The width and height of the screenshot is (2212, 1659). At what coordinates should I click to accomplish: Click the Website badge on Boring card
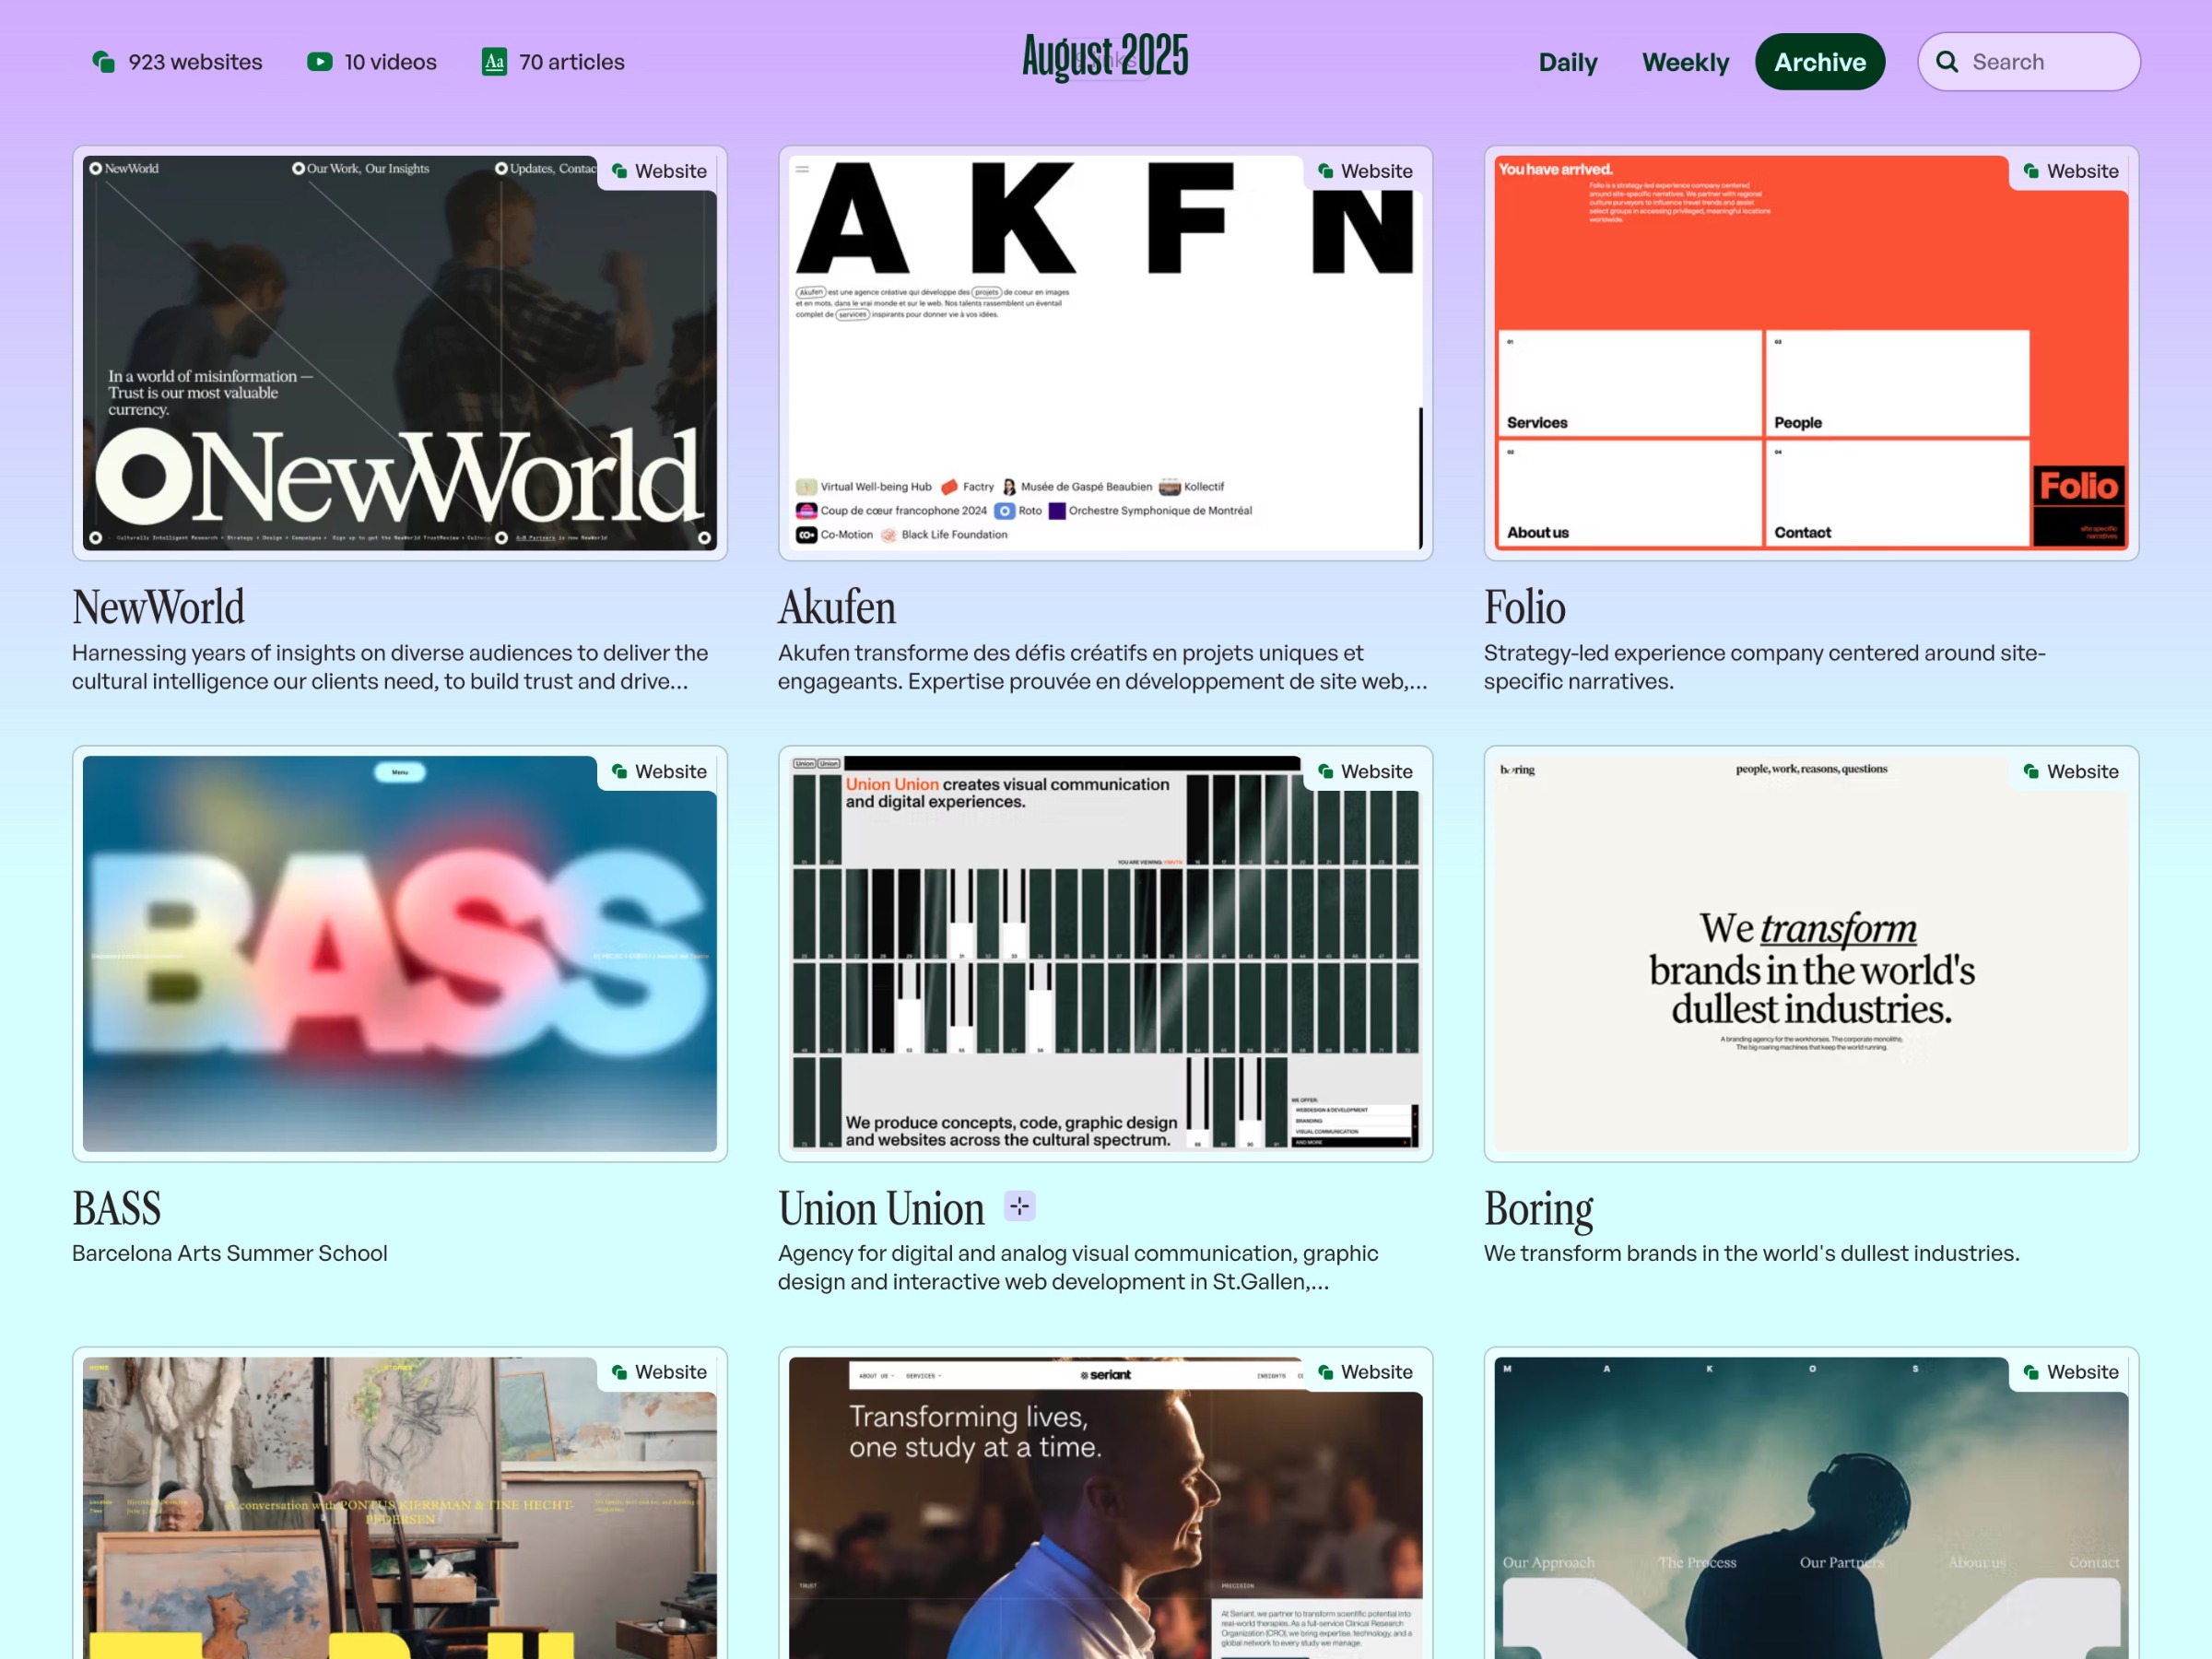point(2072,772)
